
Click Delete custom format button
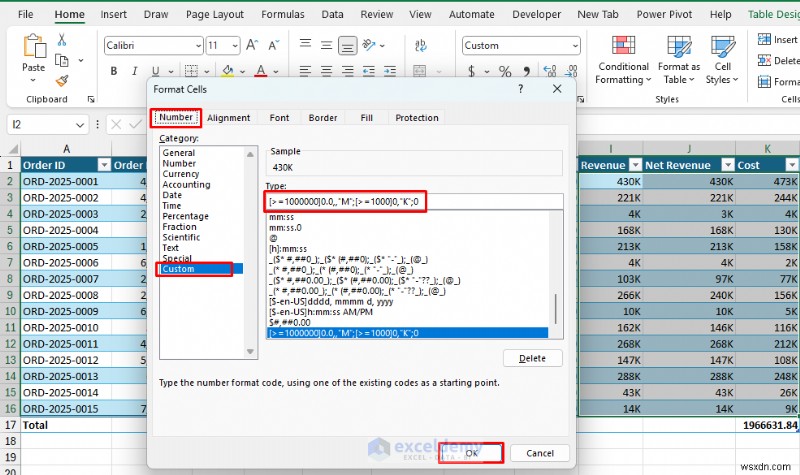coord(533,358)
